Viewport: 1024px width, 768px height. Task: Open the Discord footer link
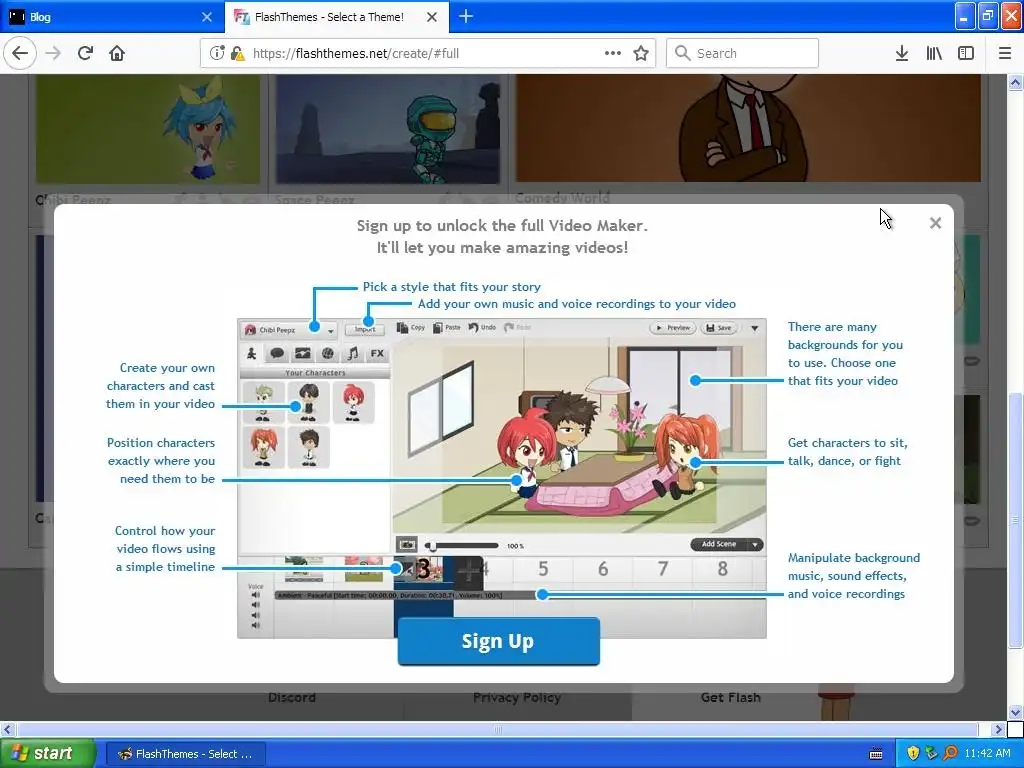tap(291, 697)
